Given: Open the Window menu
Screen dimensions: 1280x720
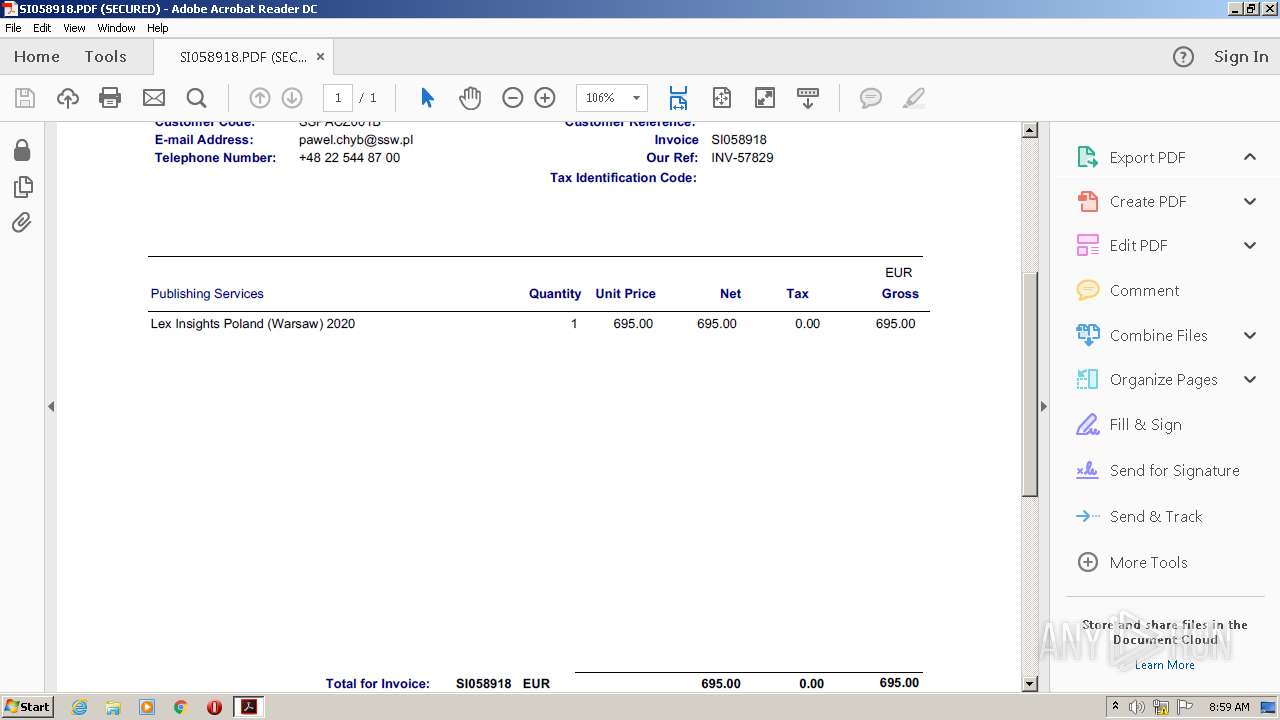Looking at the screenshot, I should (x=116, y=28).
